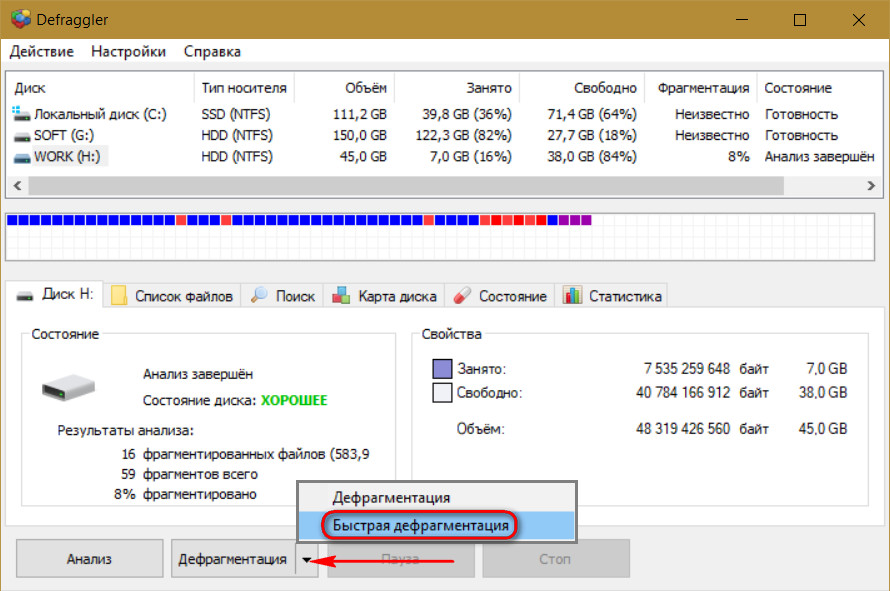Click the magnifier search tab icon
Viewport: 890px width, 591px height.
pos(259,295)
